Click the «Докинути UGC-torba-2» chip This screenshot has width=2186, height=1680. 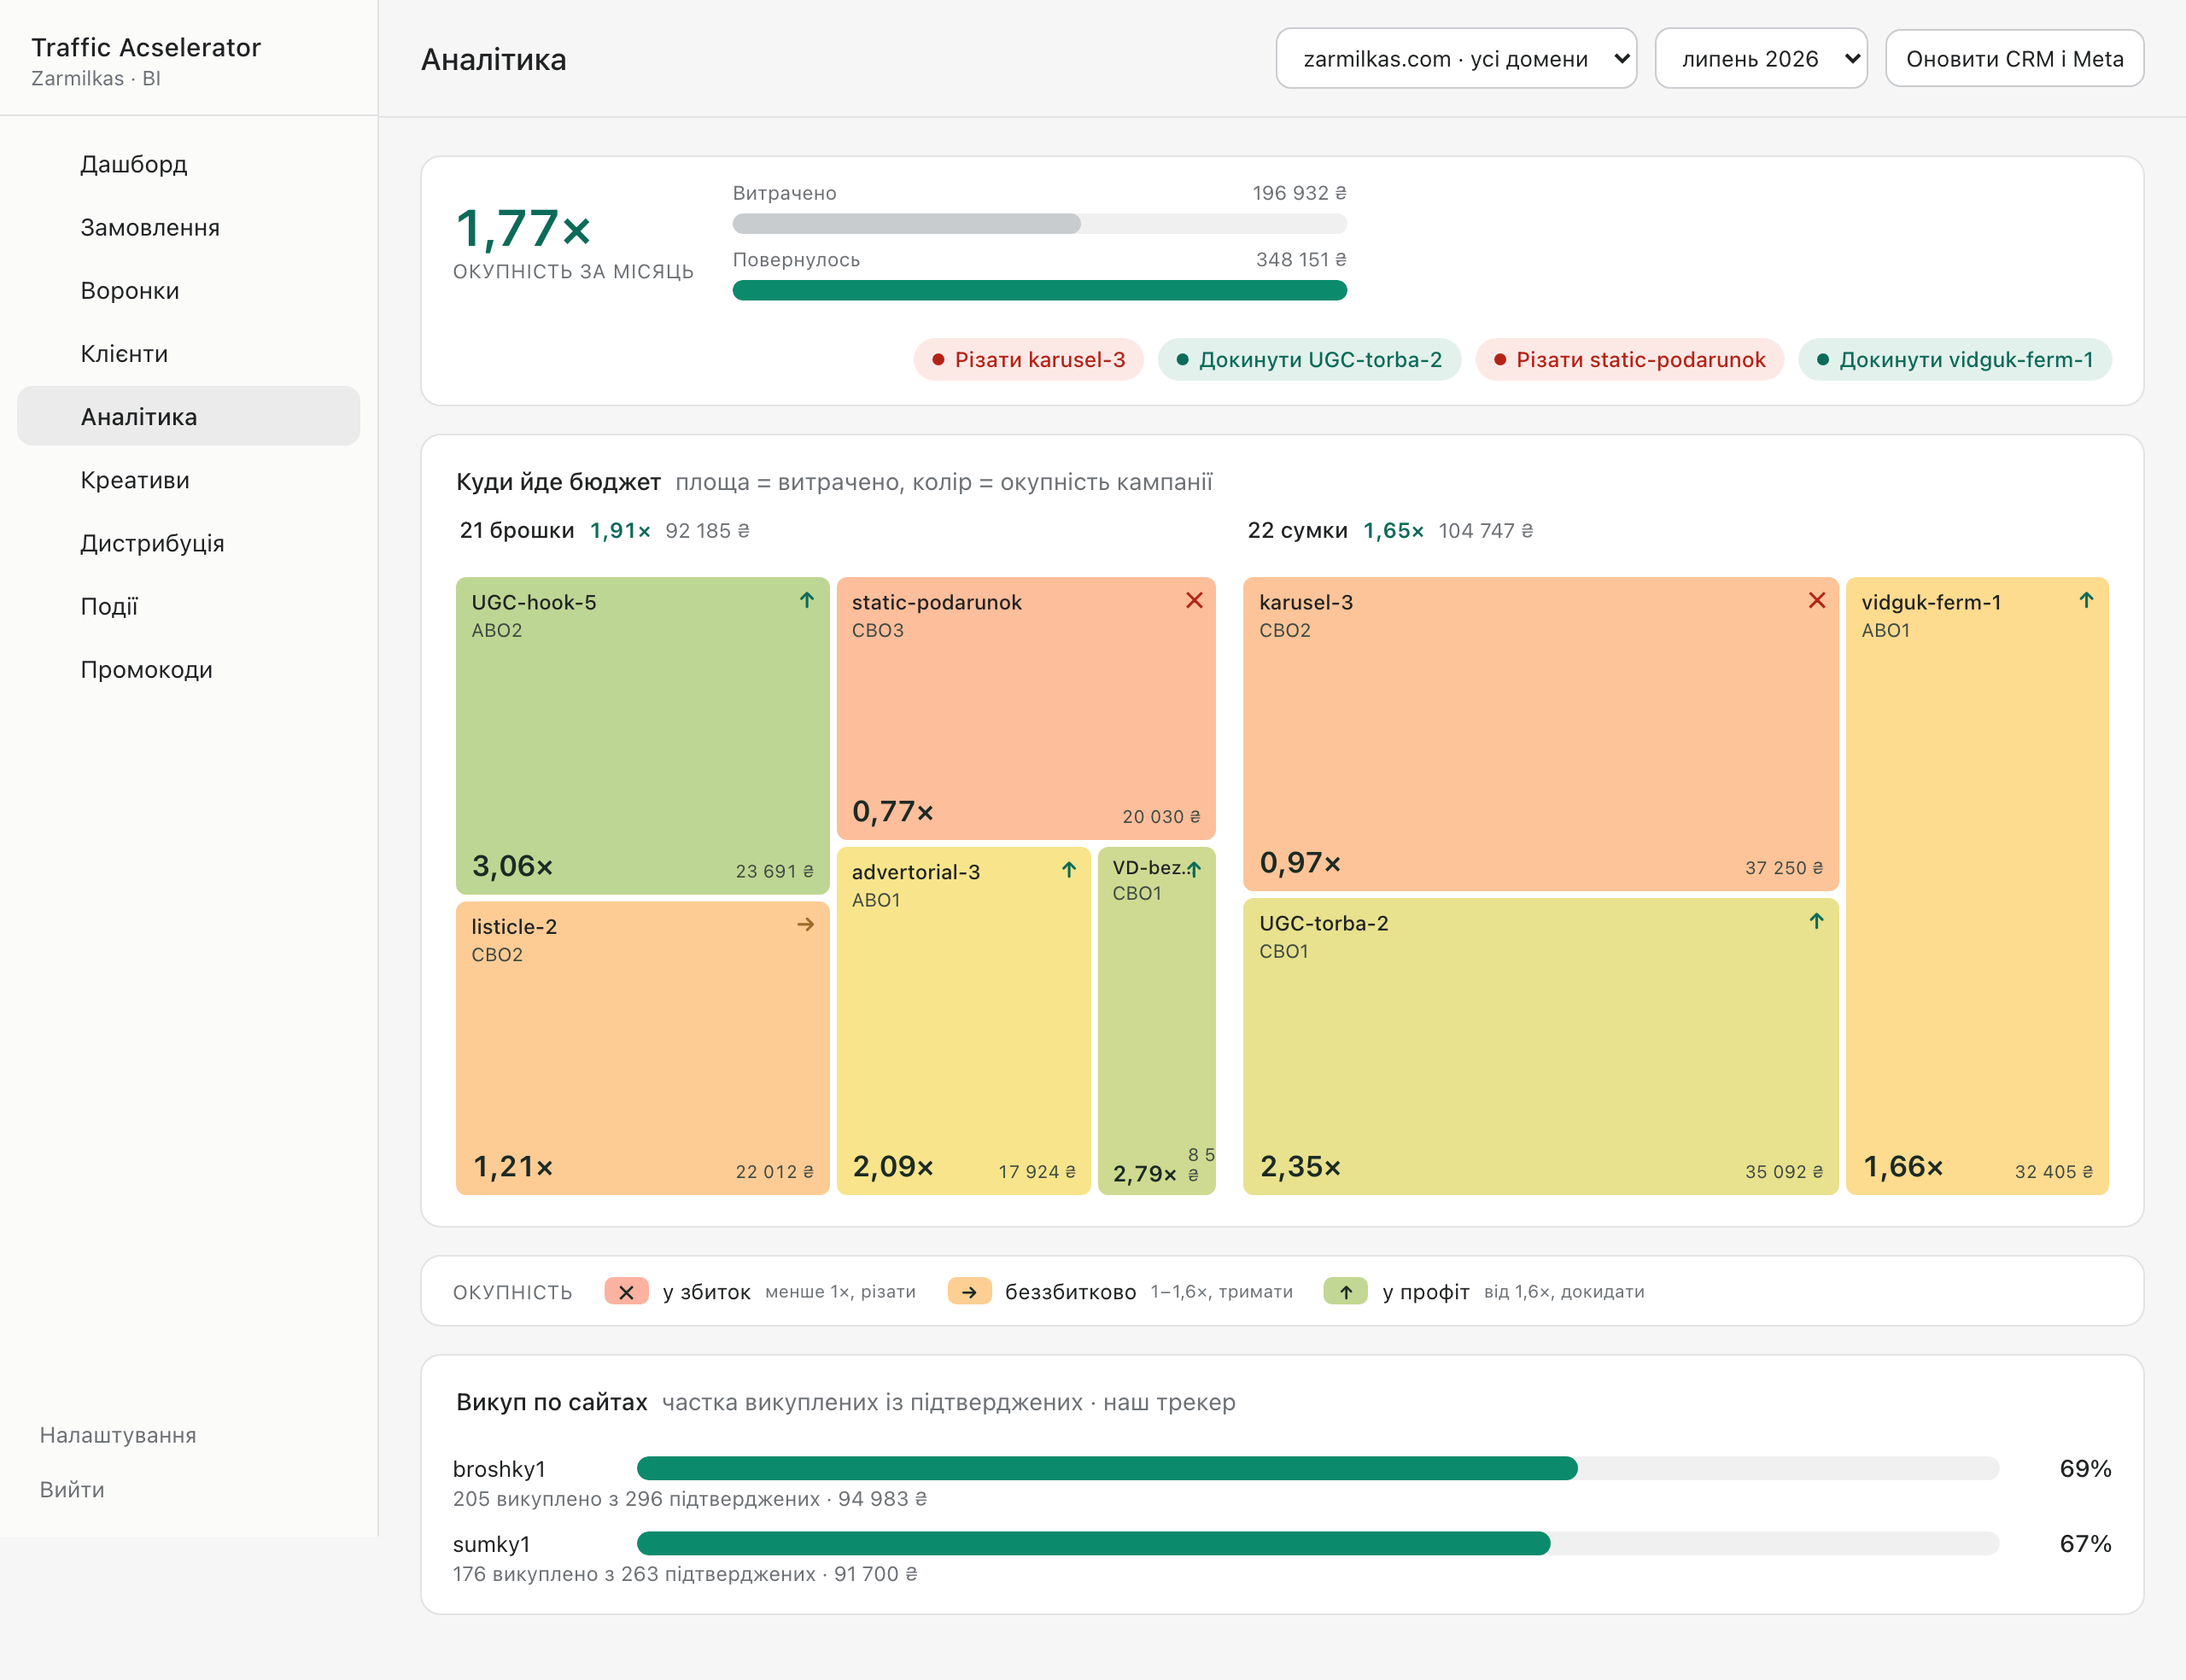tap(1310, 360)
